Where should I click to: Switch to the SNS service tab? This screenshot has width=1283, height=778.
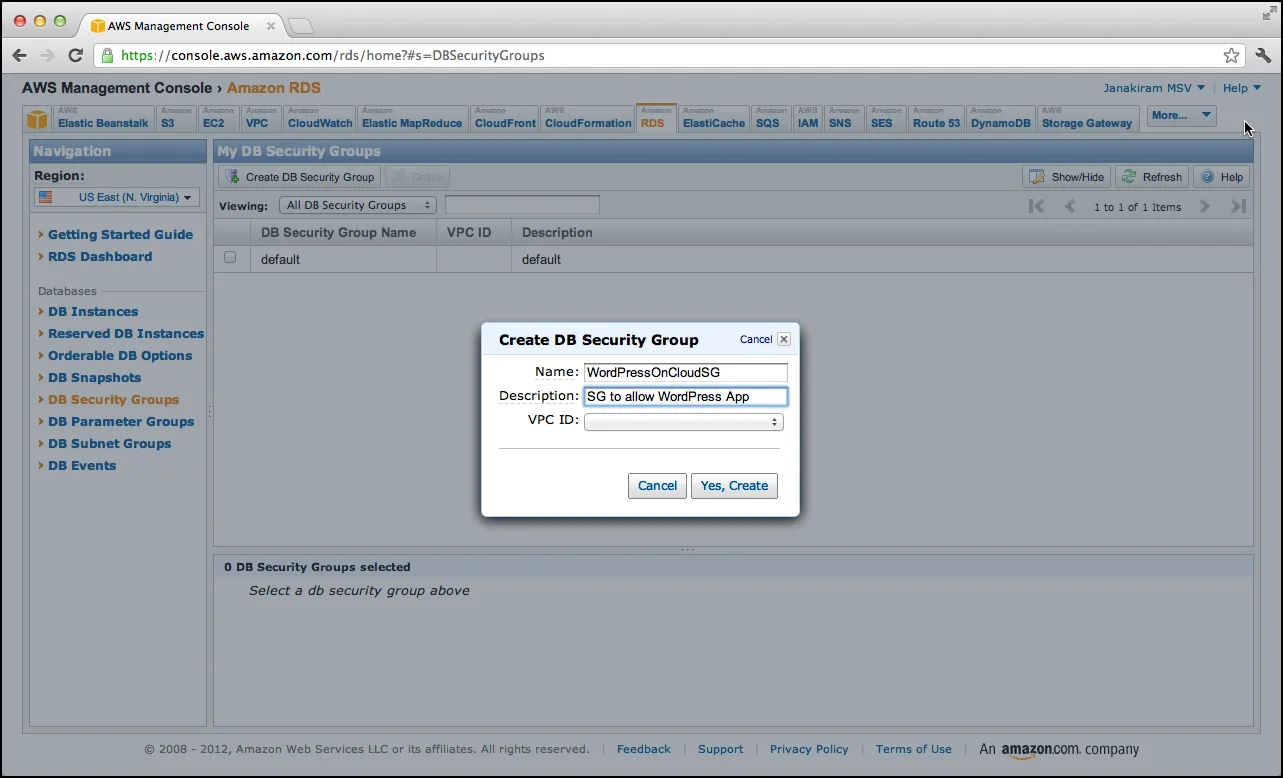tap(844, 118)
